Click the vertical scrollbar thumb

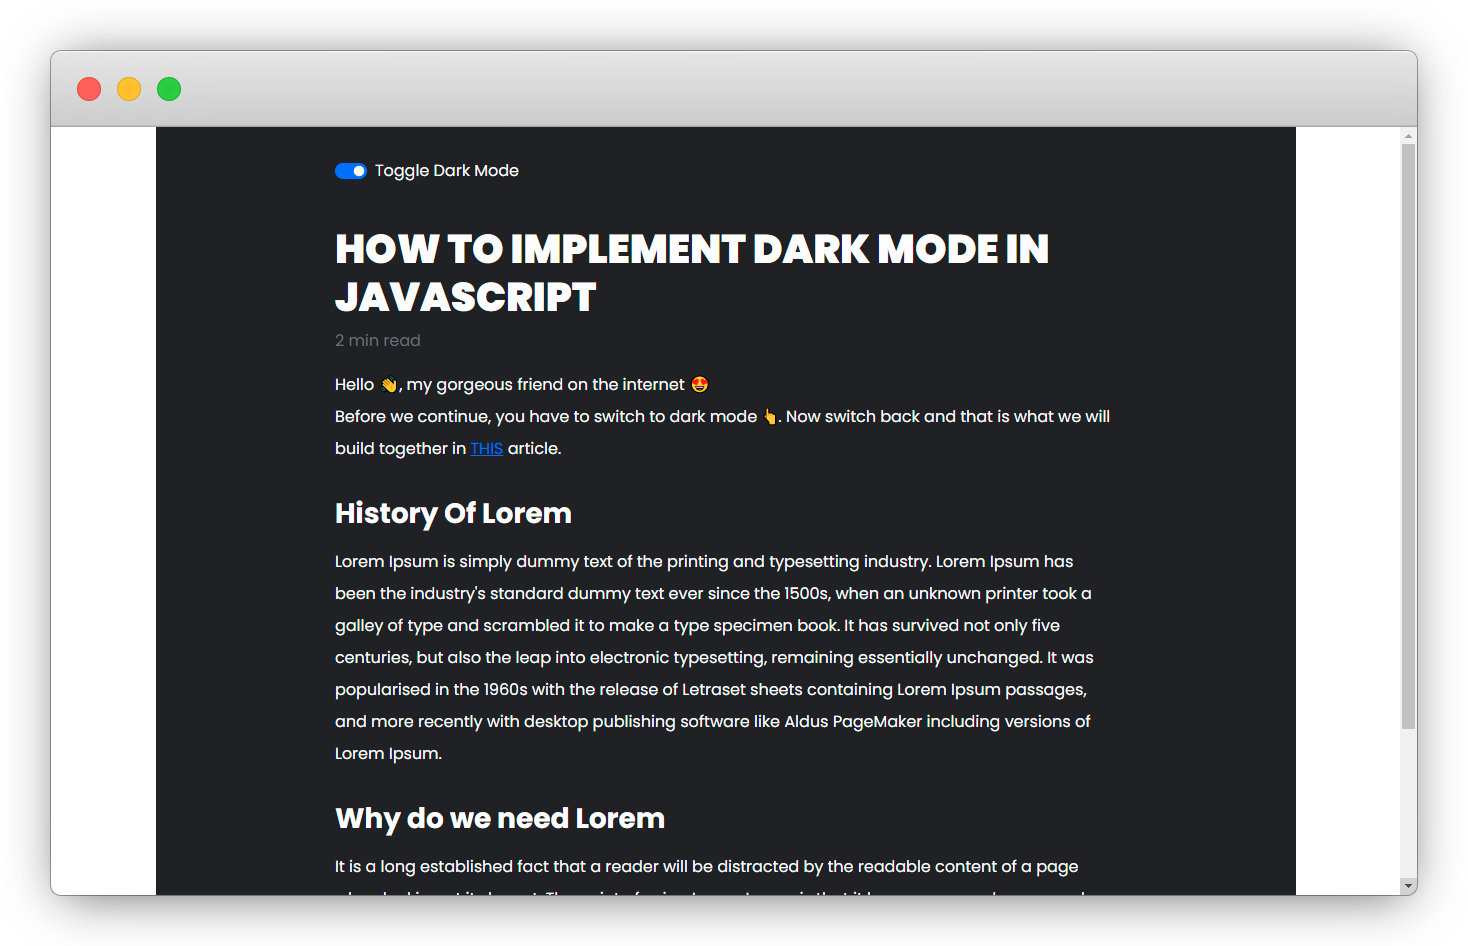coord(1408,436)
